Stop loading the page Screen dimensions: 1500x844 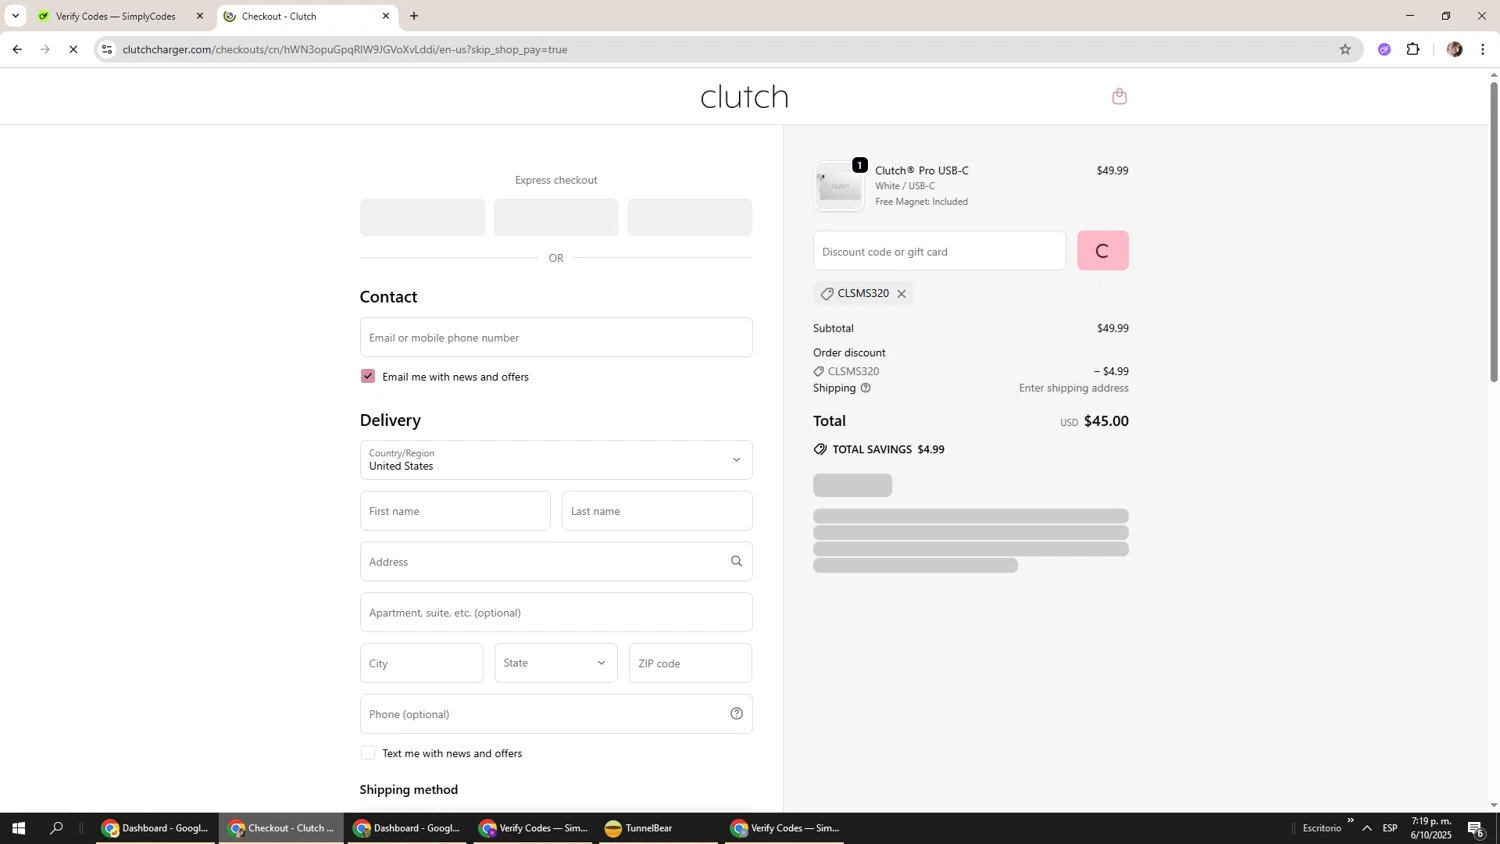click(x=73, y=49)
